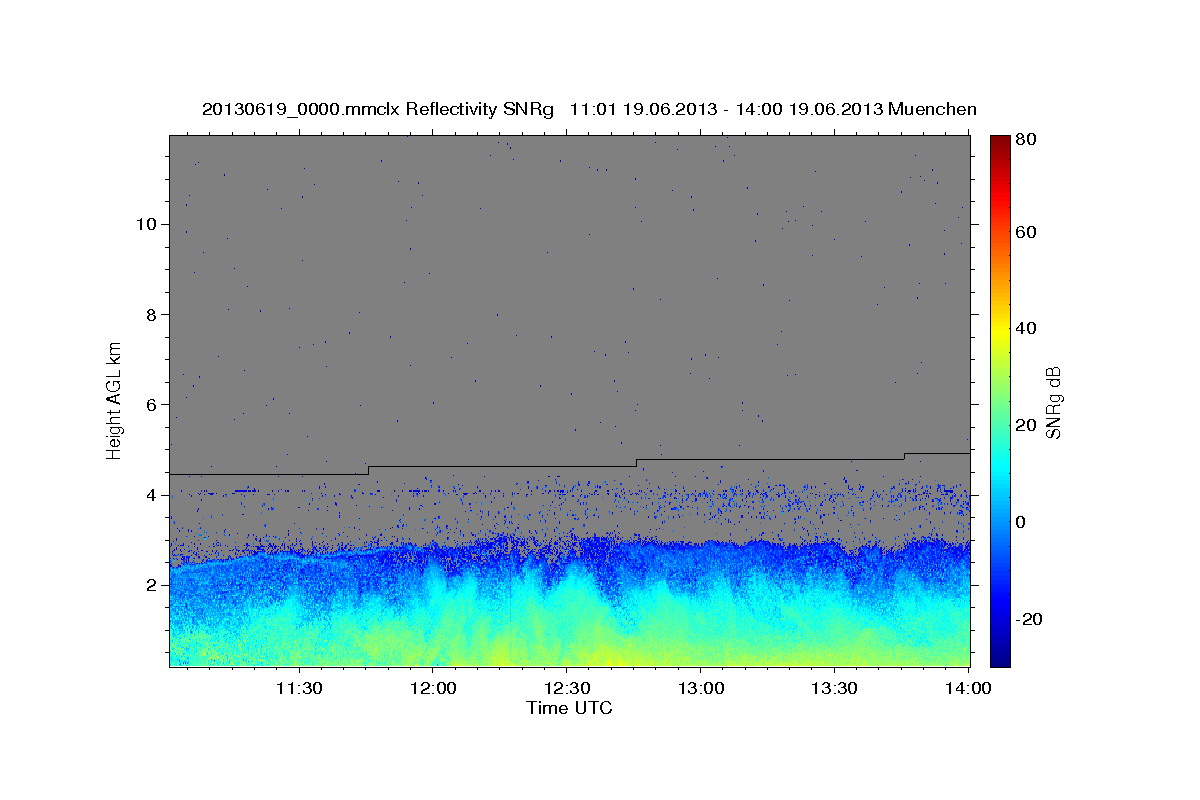This screenshot has height=800, width=1200.
Task: Click the colorbar value 40
Action: point(1027,328)
